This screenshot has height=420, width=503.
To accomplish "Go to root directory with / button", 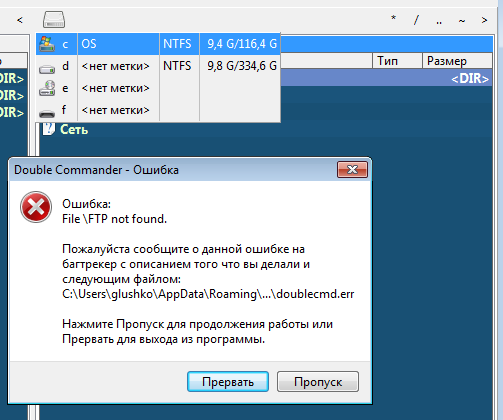I will click(x=416, y=20).
